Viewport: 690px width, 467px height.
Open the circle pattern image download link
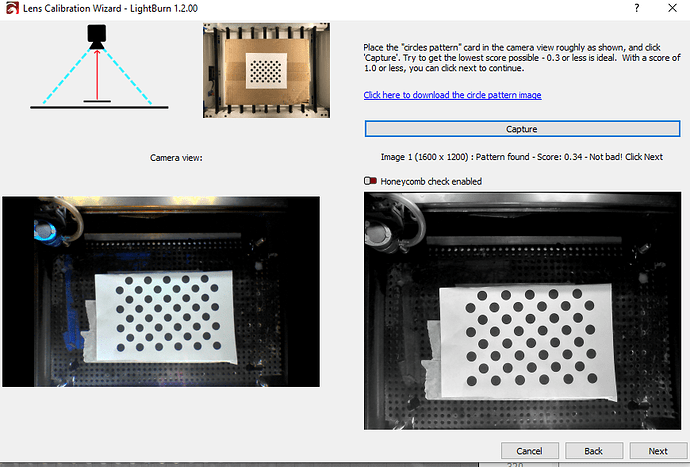(x=452, y=95)
